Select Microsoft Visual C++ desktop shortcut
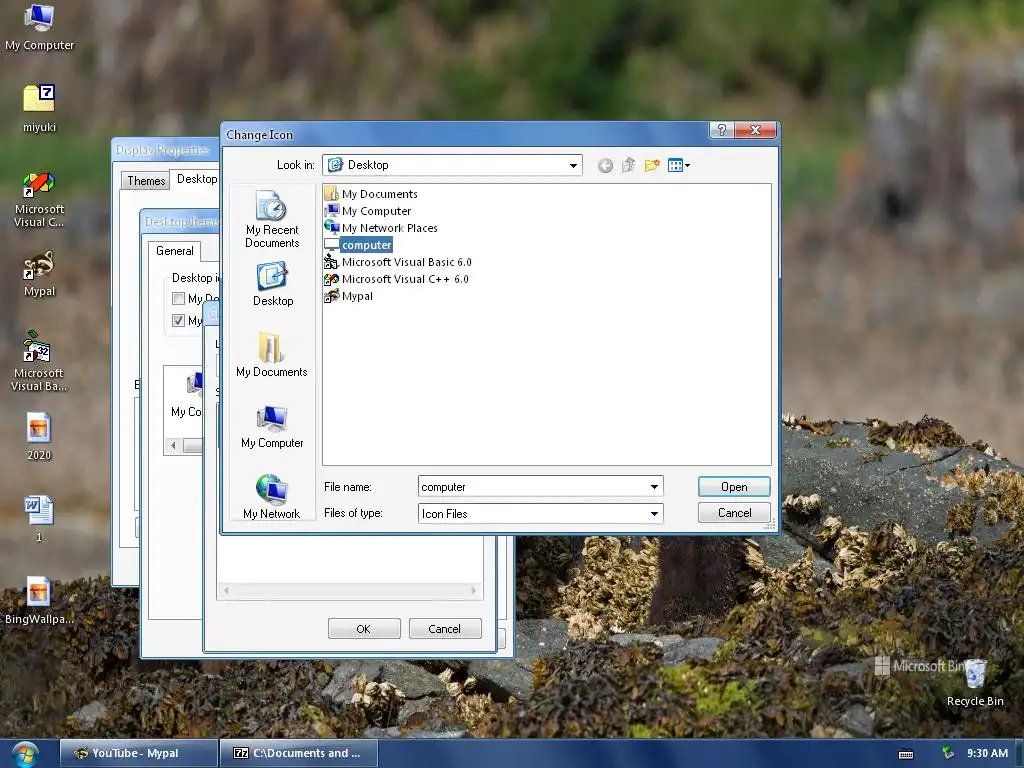 click(39, 200)
